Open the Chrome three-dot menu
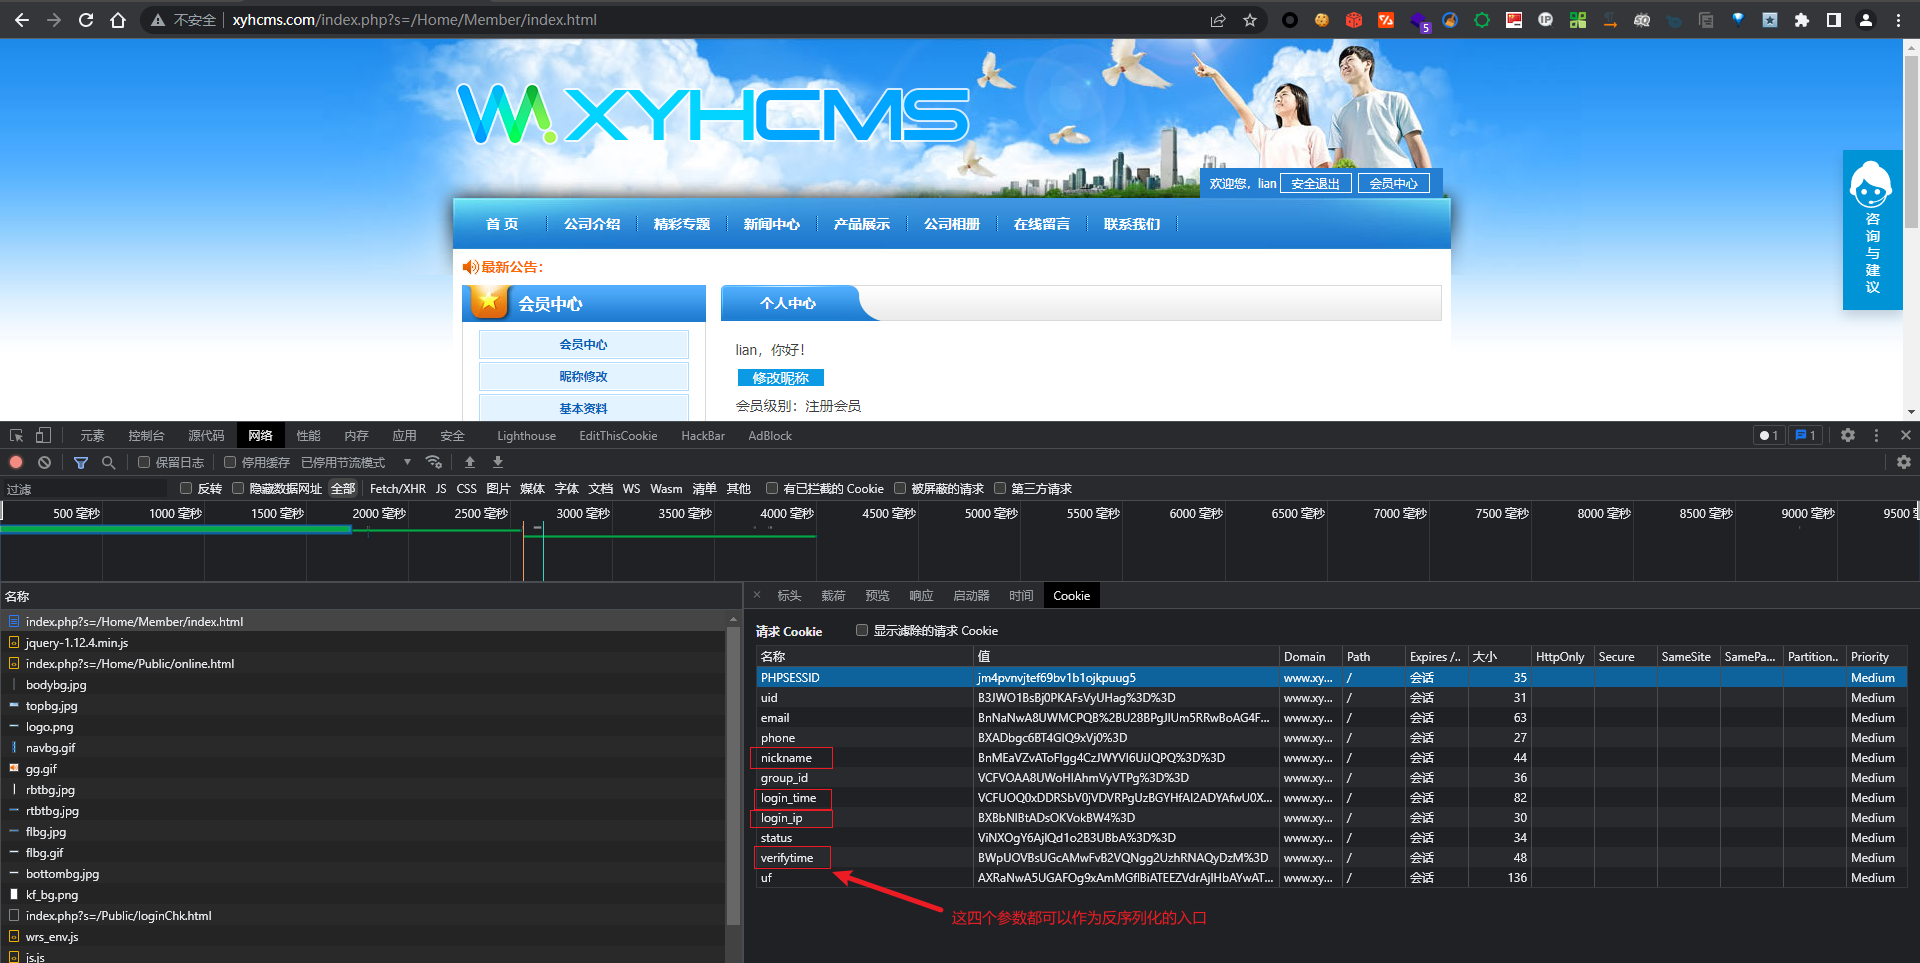 1898,20
